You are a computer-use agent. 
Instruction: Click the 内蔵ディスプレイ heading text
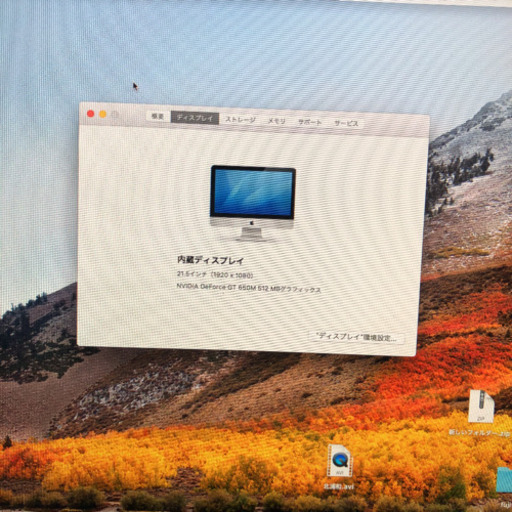pyautogui.click(x=210, y=260)
